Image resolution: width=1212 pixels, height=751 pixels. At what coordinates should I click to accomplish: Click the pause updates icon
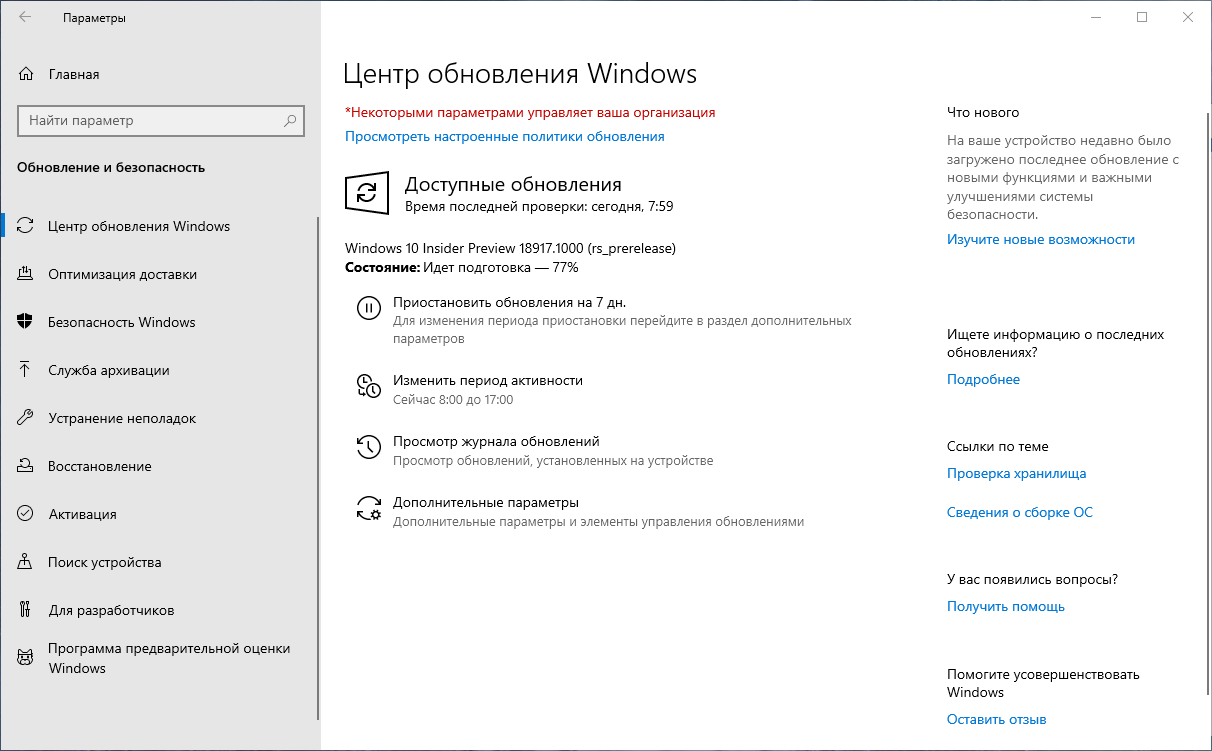tap(369, 308)
